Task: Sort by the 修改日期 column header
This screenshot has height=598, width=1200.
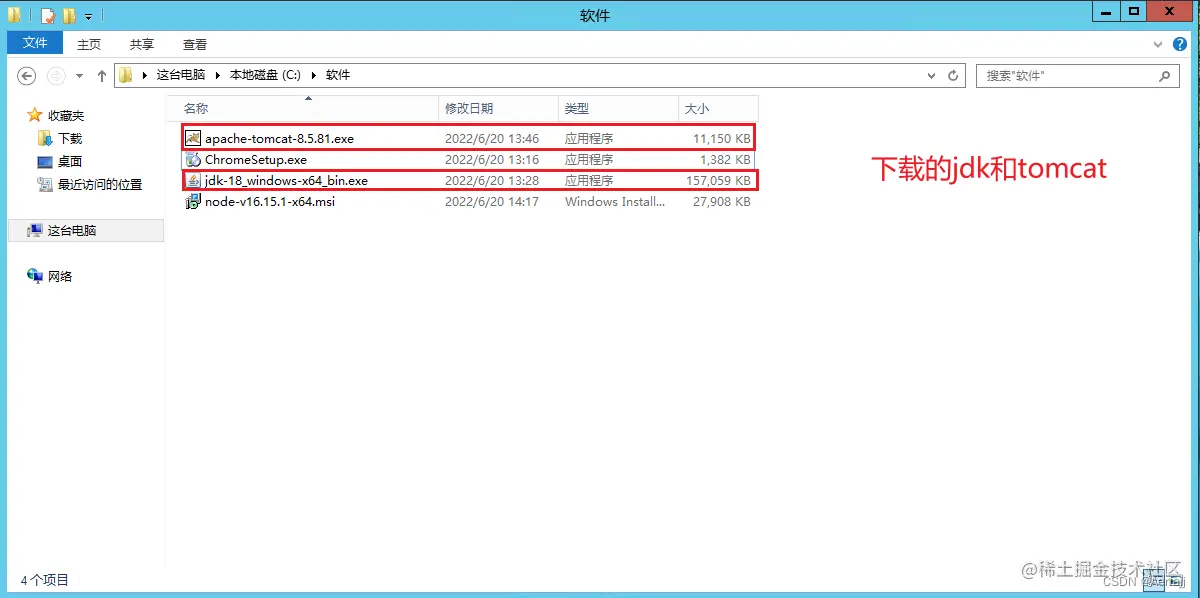Action: (x=499, y=108)
